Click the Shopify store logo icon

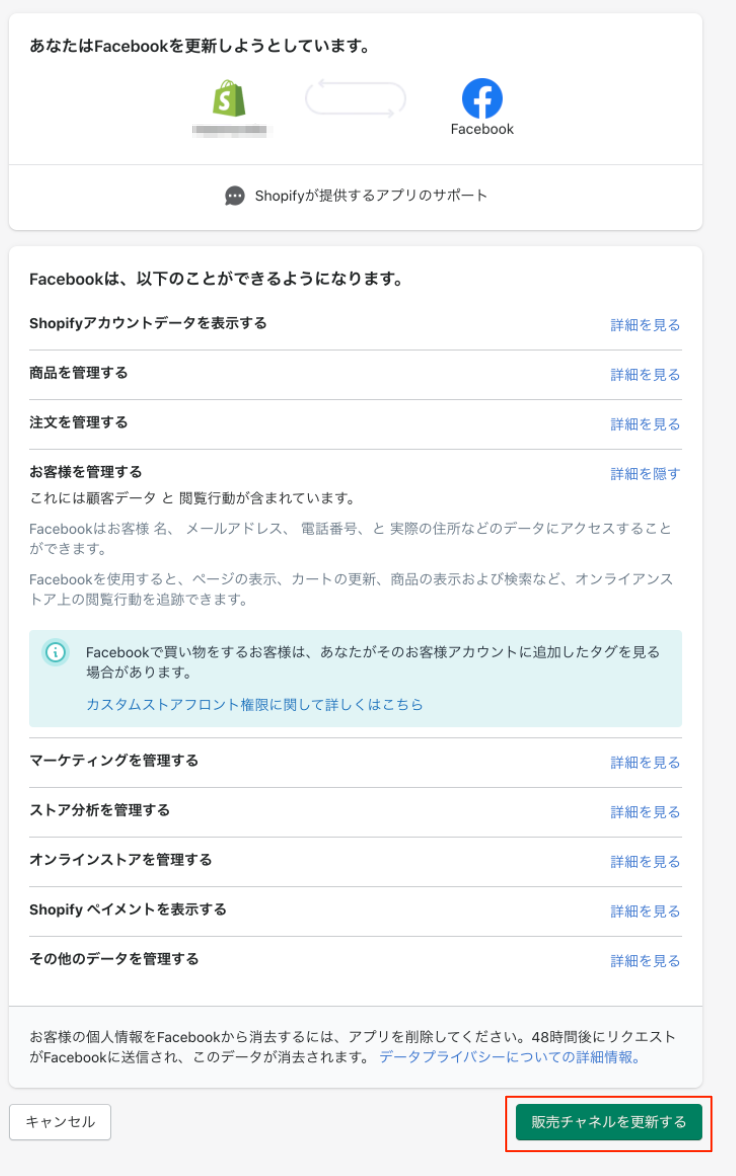pos(228,100)
